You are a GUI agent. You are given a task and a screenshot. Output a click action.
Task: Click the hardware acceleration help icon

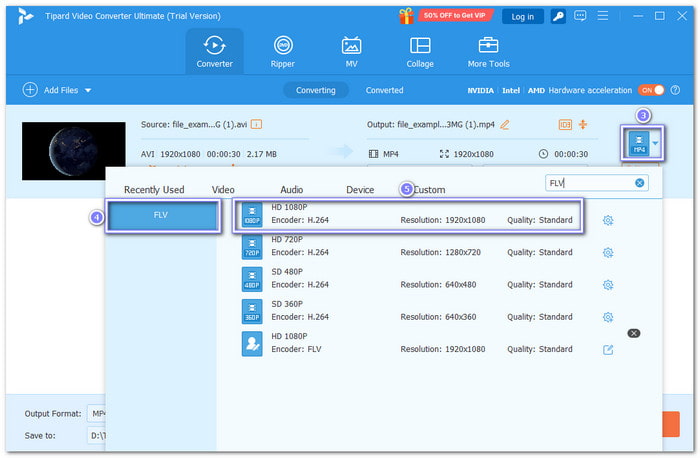(x=675, y=90)
